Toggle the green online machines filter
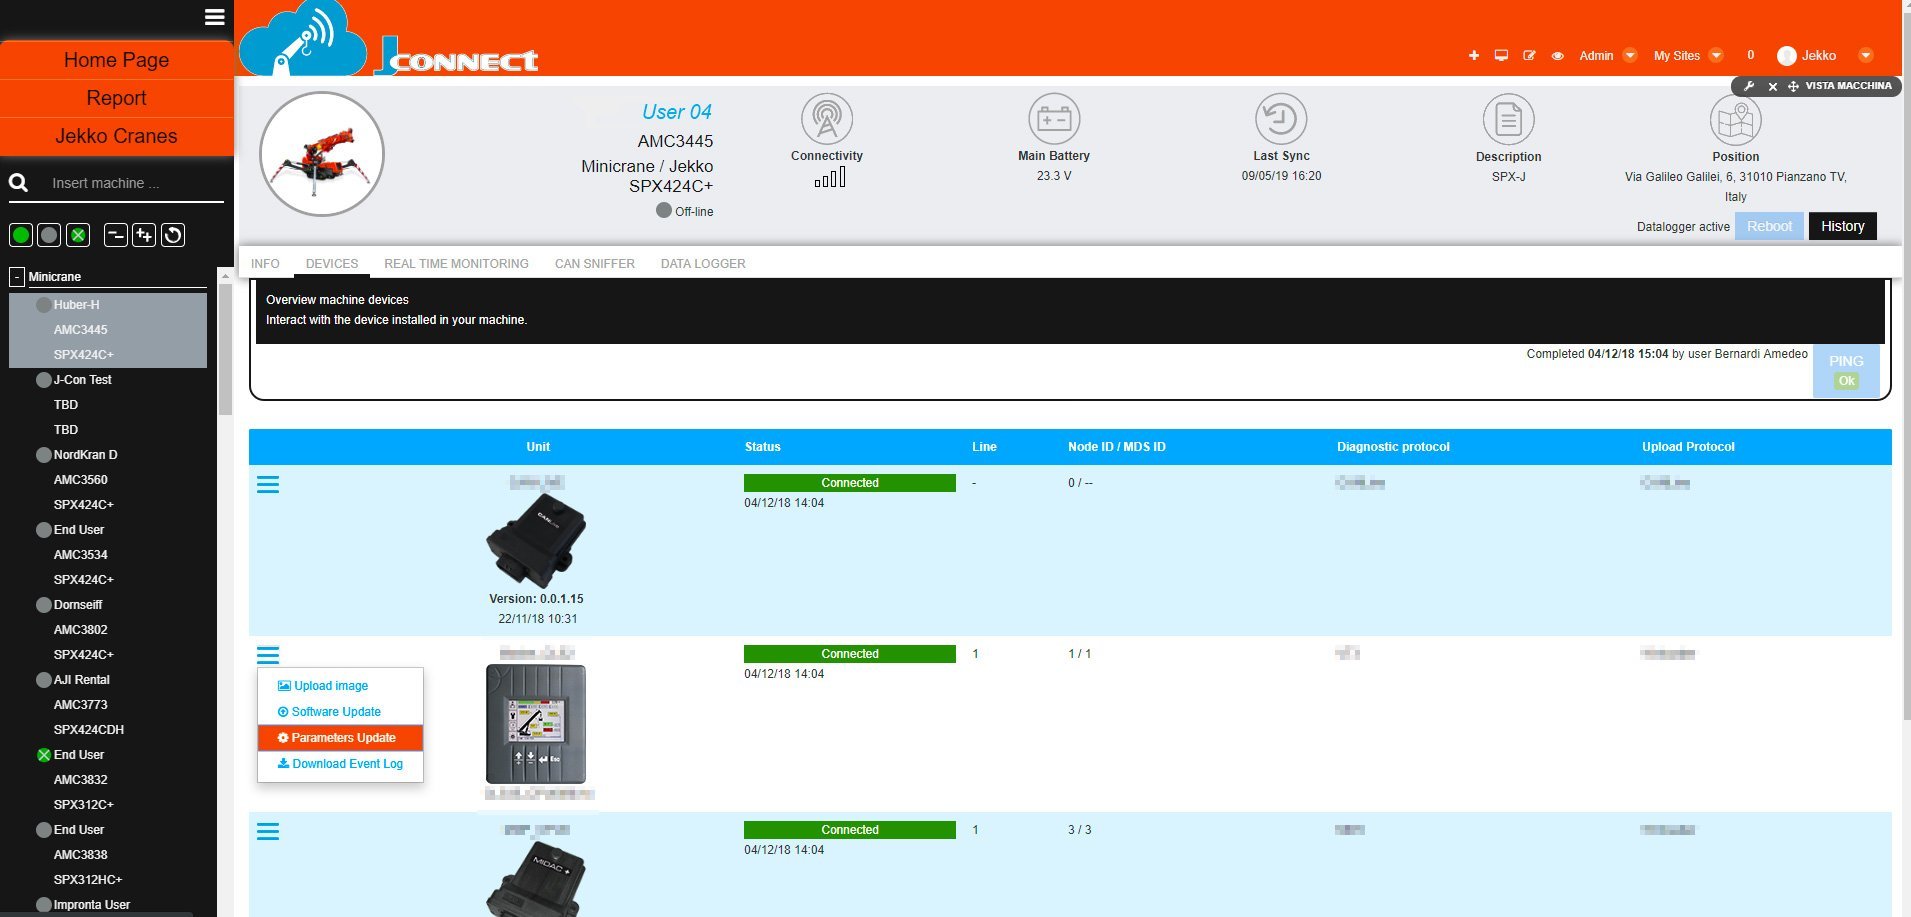This screenshot has width=1911, height=917. pos(20,235)
